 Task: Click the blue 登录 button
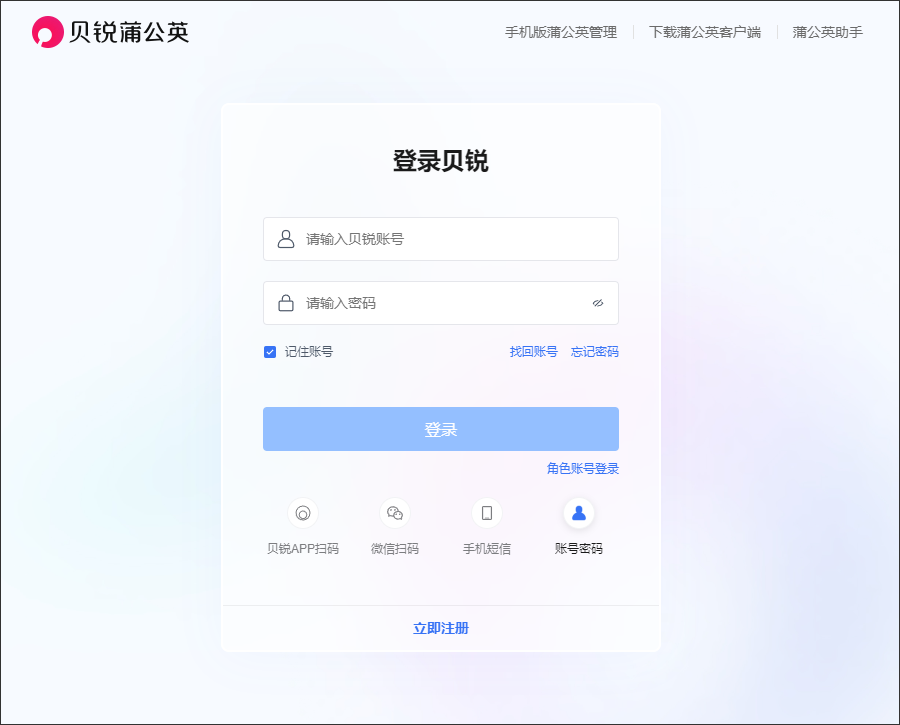click(x=441, y=429)
